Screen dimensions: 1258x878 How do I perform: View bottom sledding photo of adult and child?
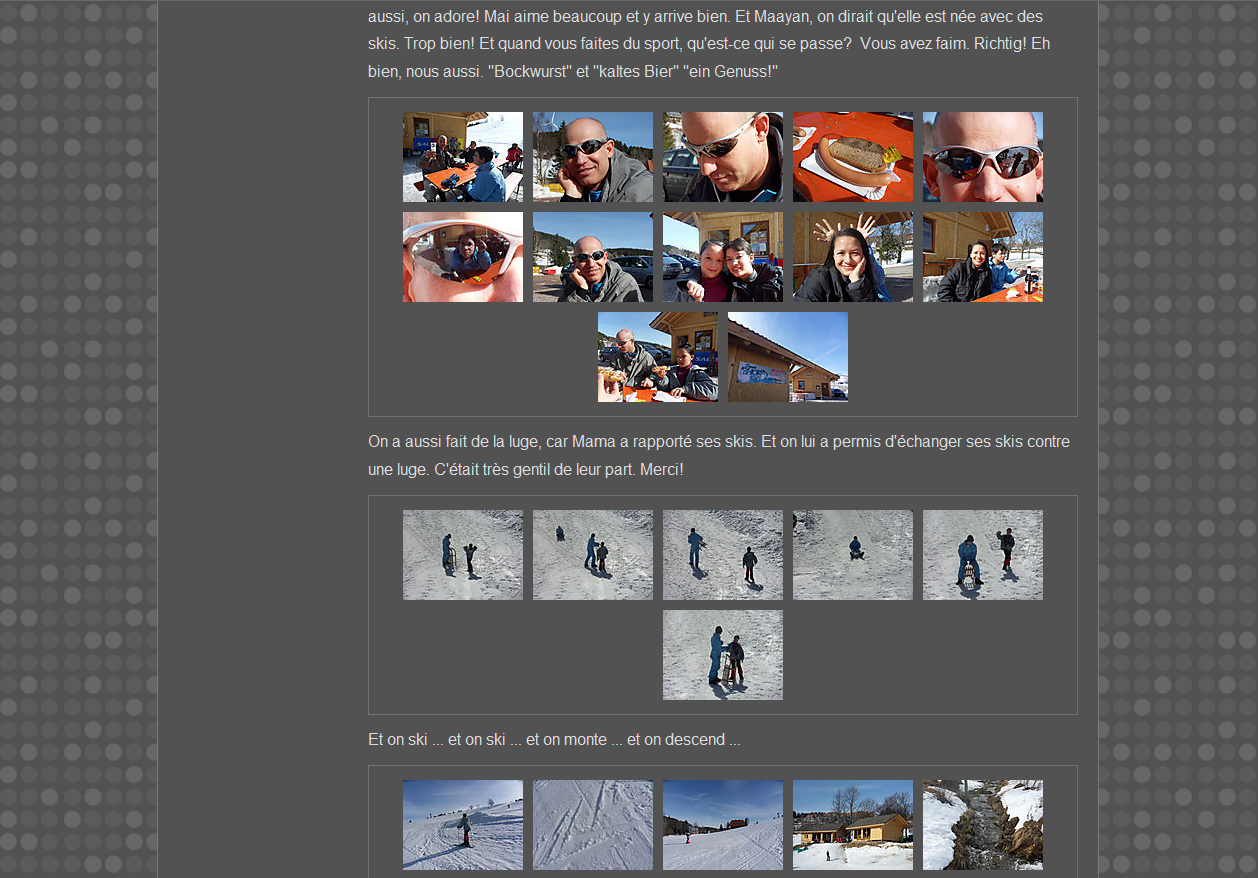tap(722, 655)
